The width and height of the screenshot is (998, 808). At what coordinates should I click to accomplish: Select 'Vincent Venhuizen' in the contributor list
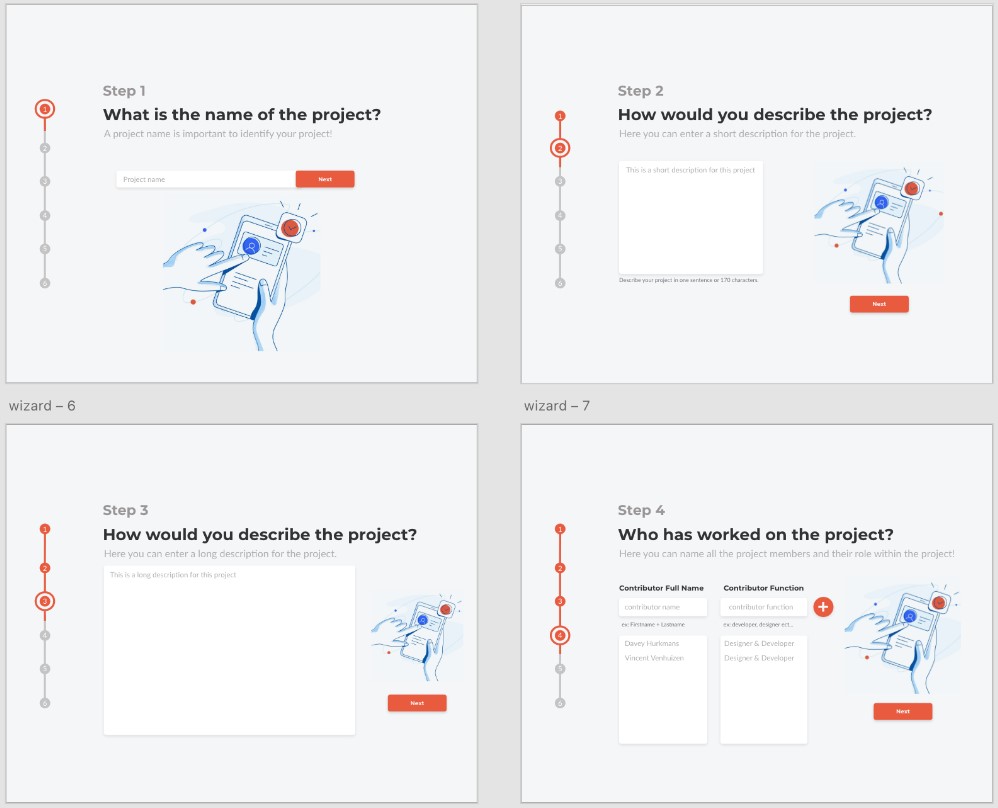coord(654,657)
